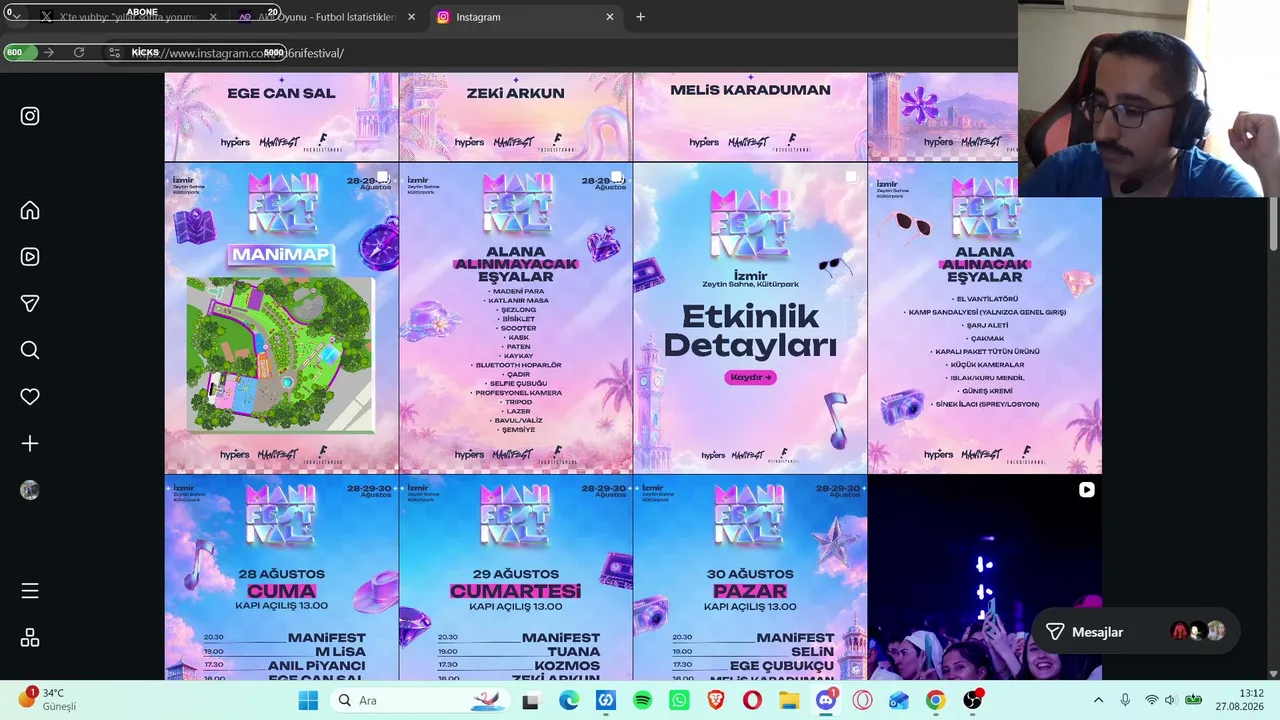
Task: Create a new post with the plus icon
Action: [30, 444]
